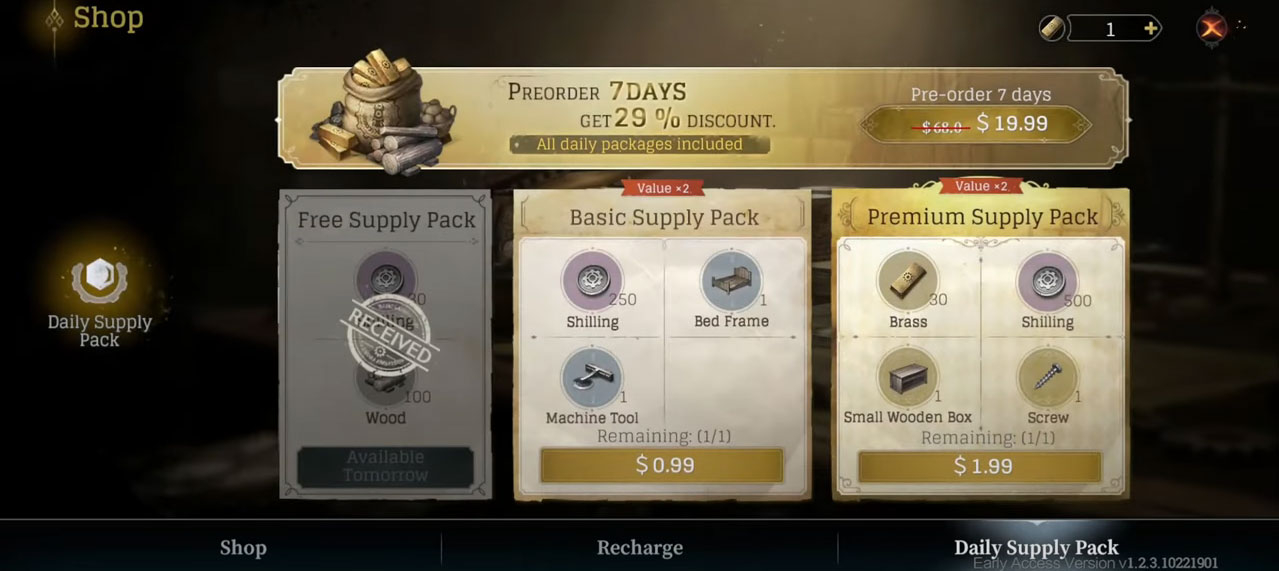This screenshot has width=1279, height=571.
Task: Add gold bars with the plus icon
Action: [1151, 29]
